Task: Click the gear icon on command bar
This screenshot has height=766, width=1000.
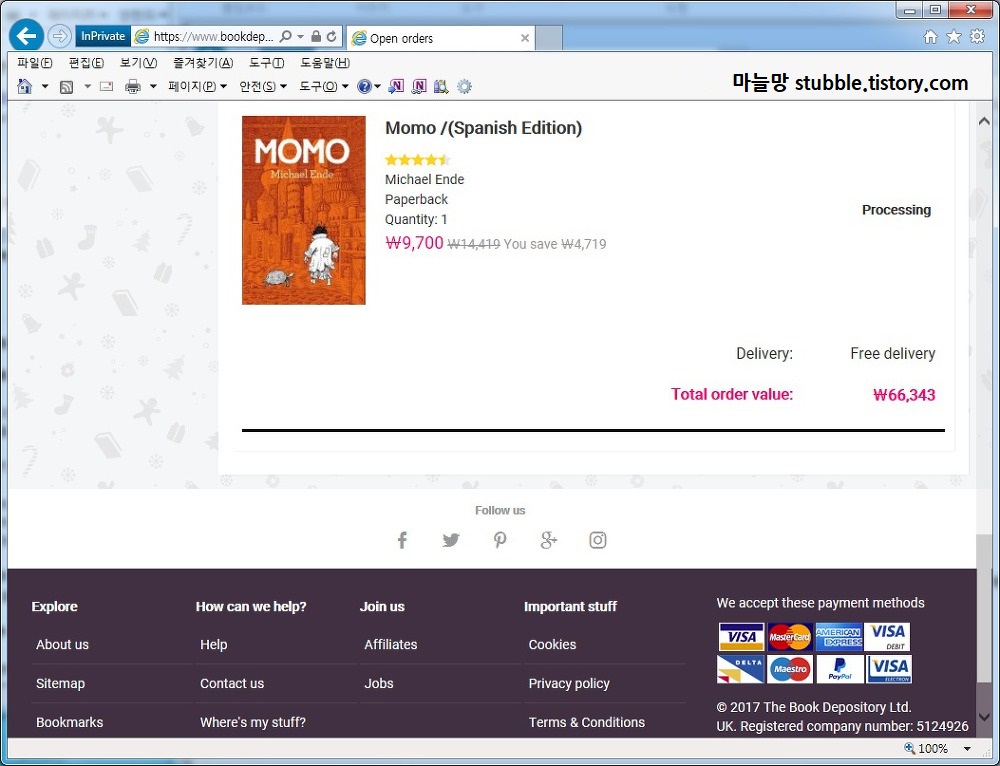Action: click(x=464, y=86)
